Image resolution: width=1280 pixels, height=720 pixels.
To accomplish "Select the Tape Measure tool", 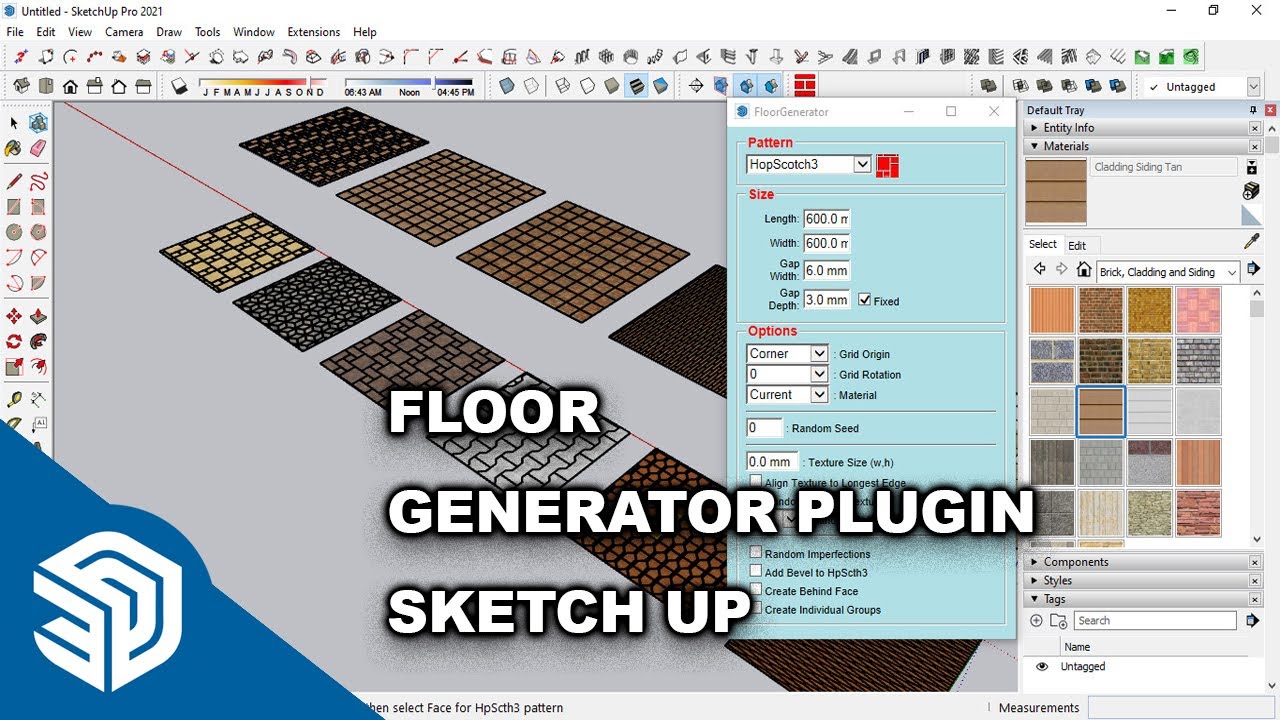I will [14, 400].
